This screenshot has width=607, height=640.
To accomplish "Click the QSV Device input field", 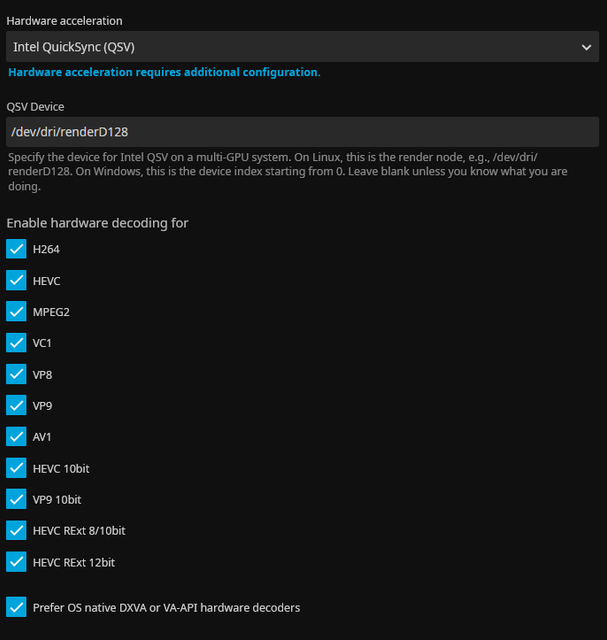I will click(302, 132).
